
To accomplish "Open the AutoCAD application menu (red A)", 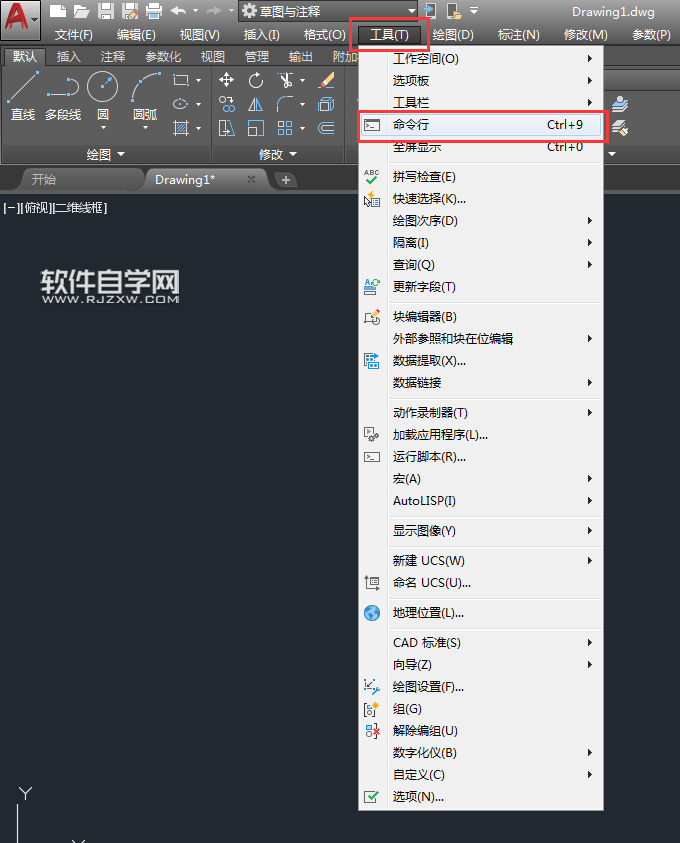I will click(x=20, y=19).
